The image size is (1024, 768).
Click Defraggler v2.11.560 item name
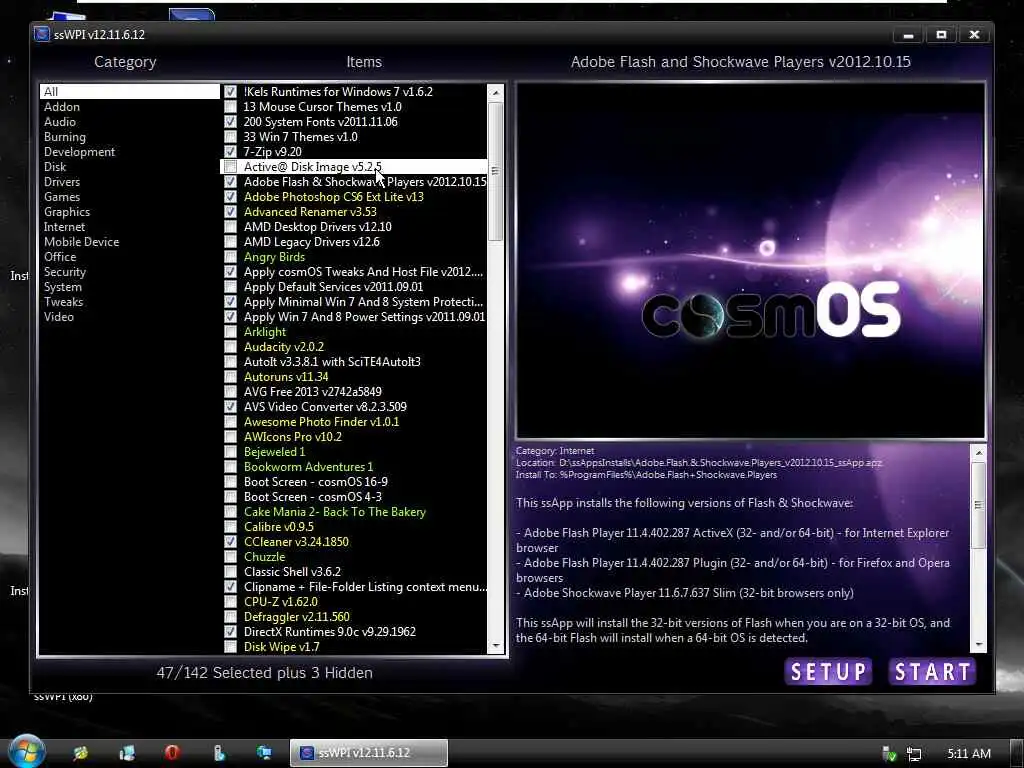tap(296, 617)
